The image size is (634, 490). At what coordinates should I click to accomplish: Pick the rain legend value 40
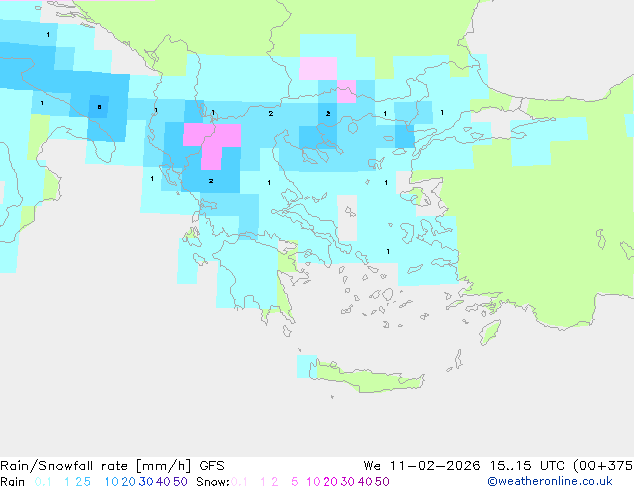point(163,482)
